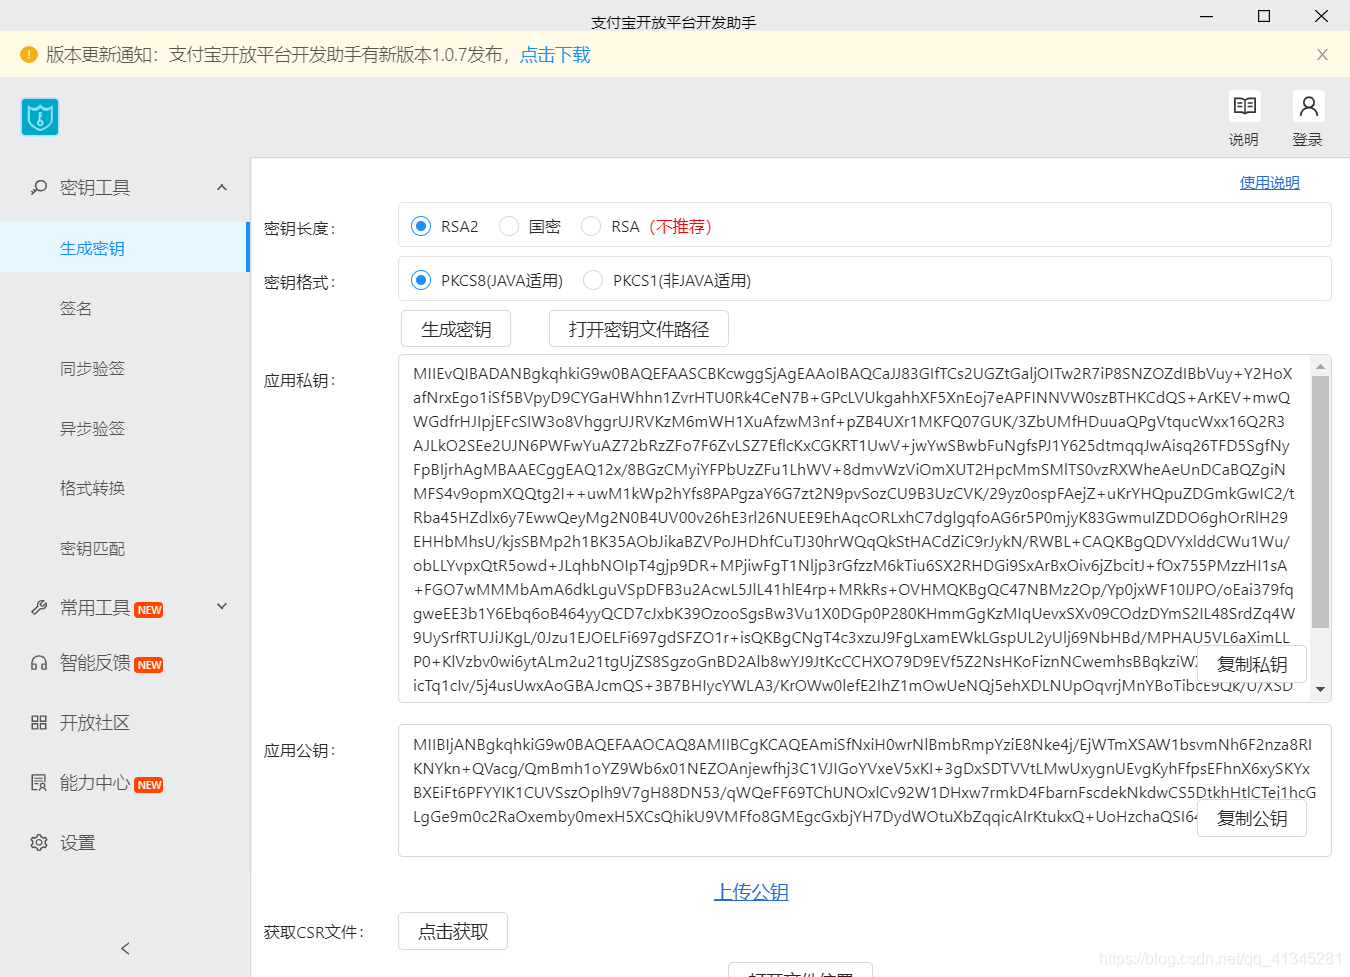The width and height of the screenshot is (1350, 977).
Task: Click the blue shield app logo
Action: point(40,117)
